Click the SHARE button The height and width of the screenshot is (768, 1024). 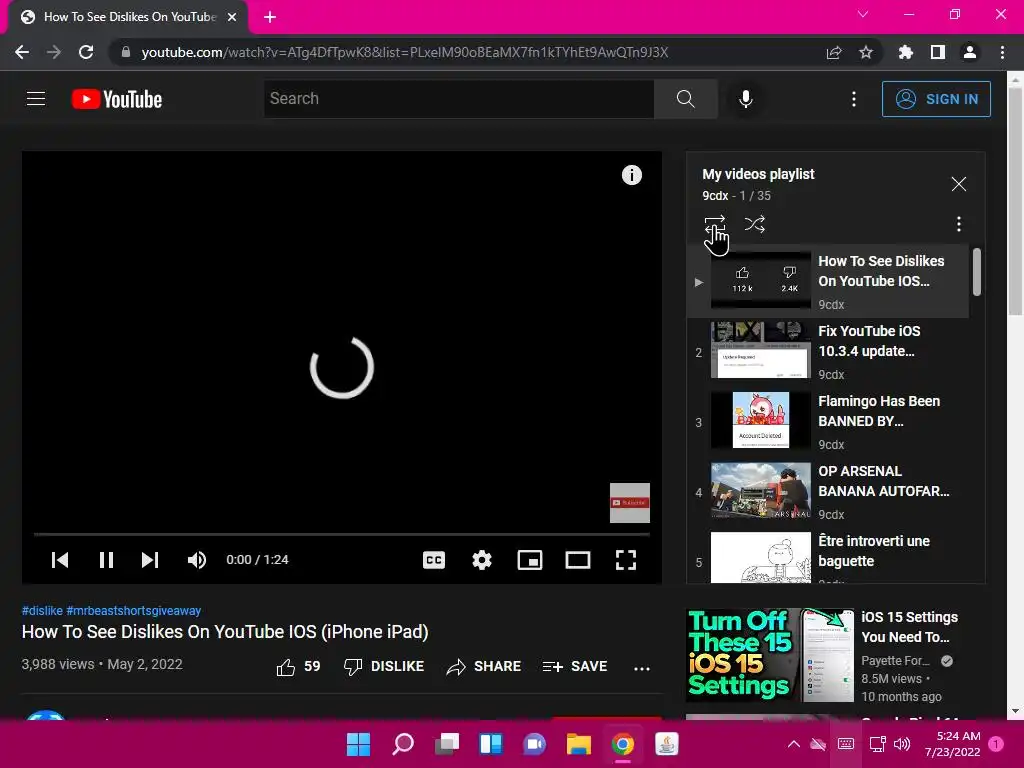coord(484,666)
